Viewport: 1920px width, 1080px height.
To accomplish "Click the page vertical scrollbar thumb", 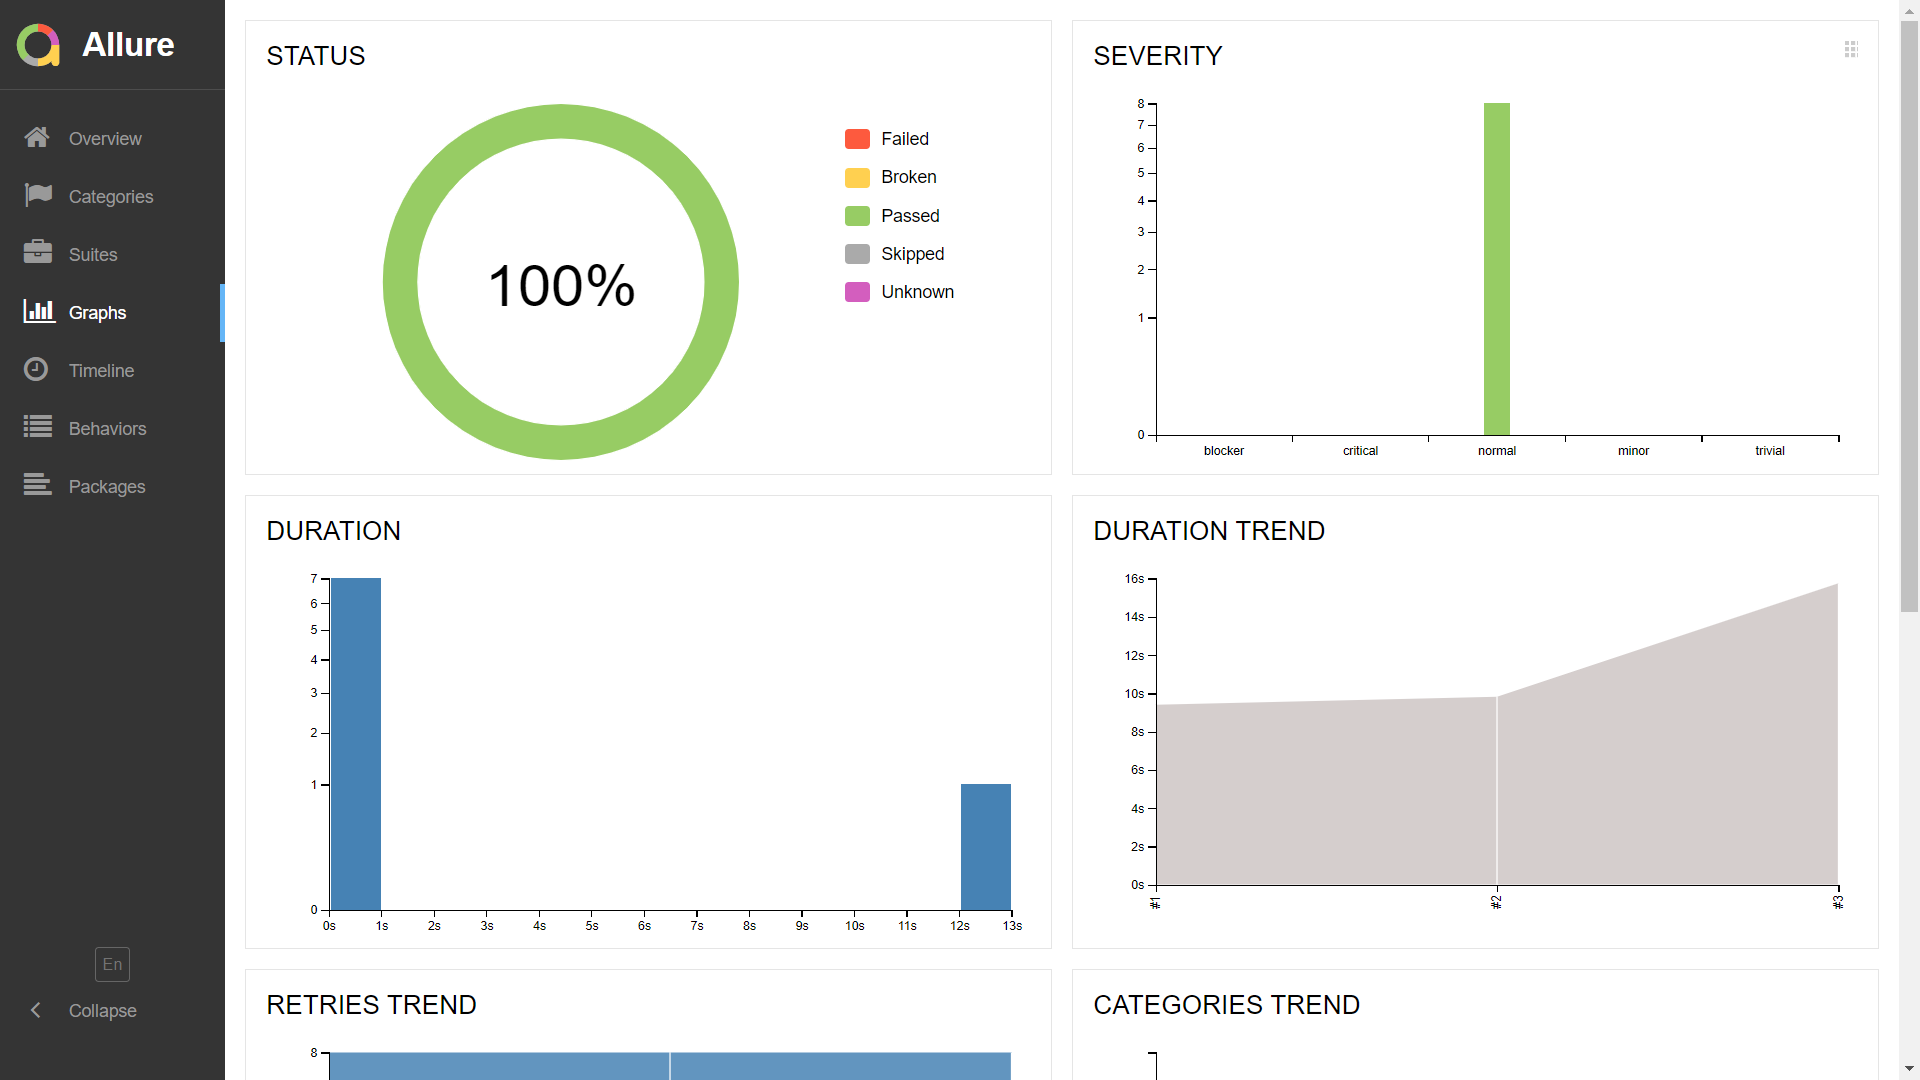I will coord(1909,315).
